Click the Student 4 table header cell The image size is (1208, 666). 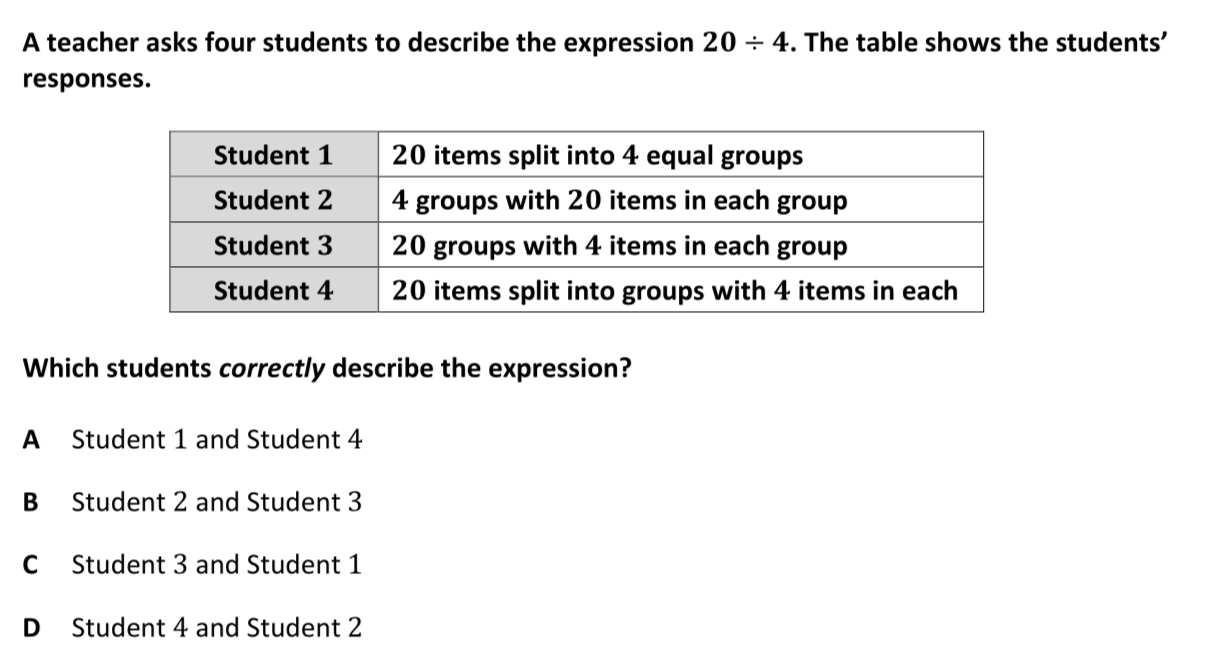[x=273, y=291]
